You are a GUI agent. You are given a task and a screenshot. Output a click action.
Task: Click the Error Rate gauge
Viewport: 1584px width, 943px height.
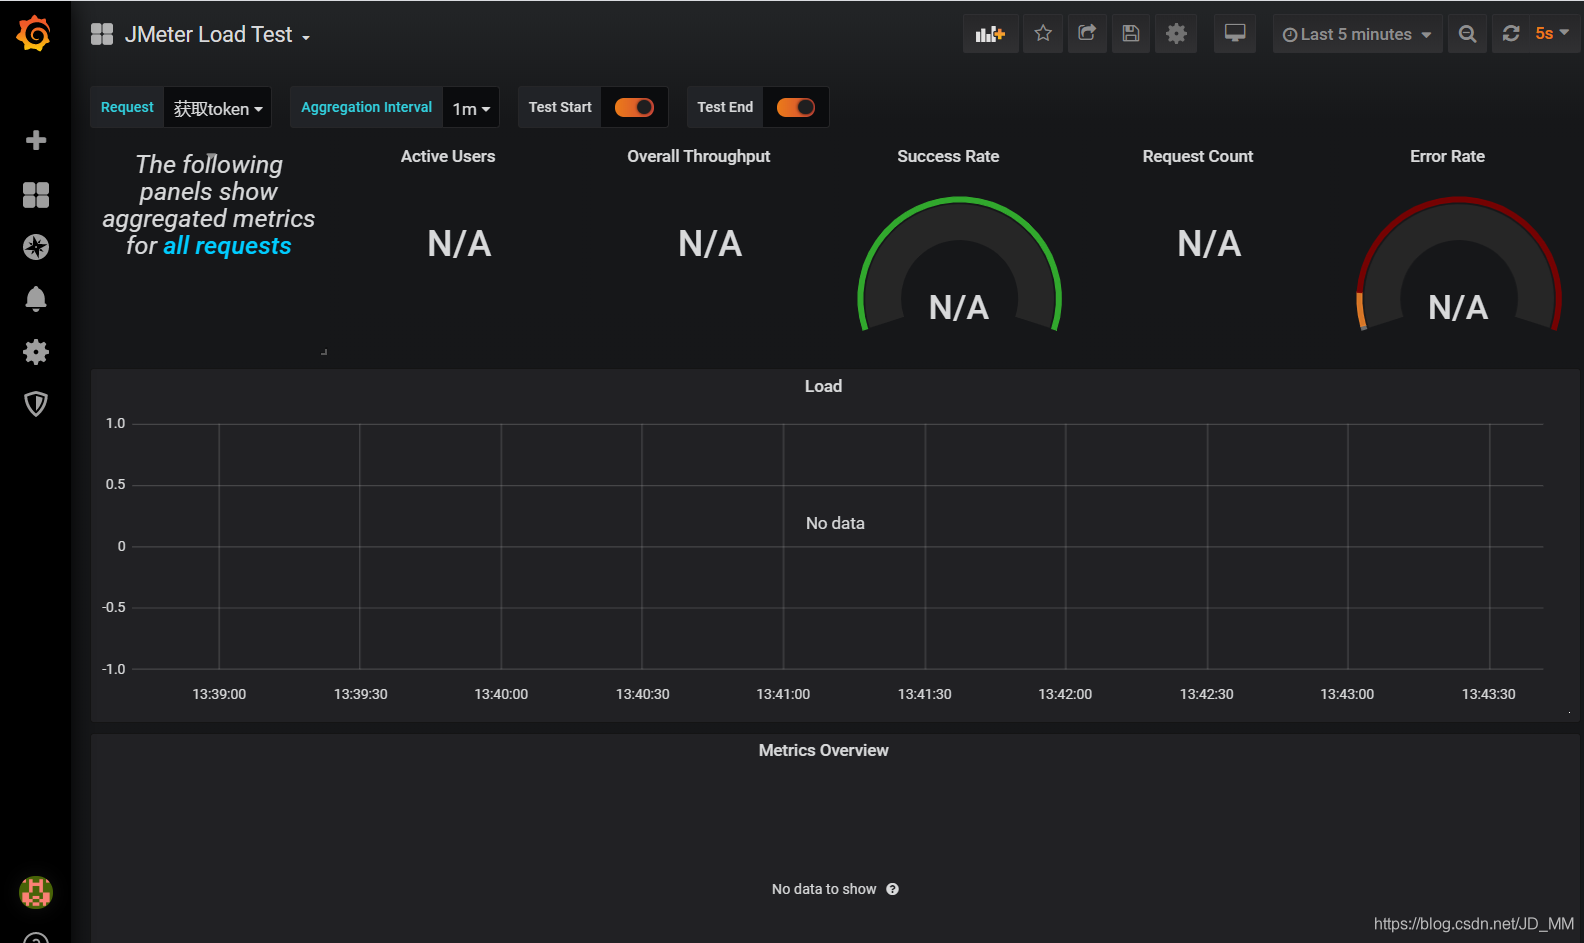pos(1458,265)
